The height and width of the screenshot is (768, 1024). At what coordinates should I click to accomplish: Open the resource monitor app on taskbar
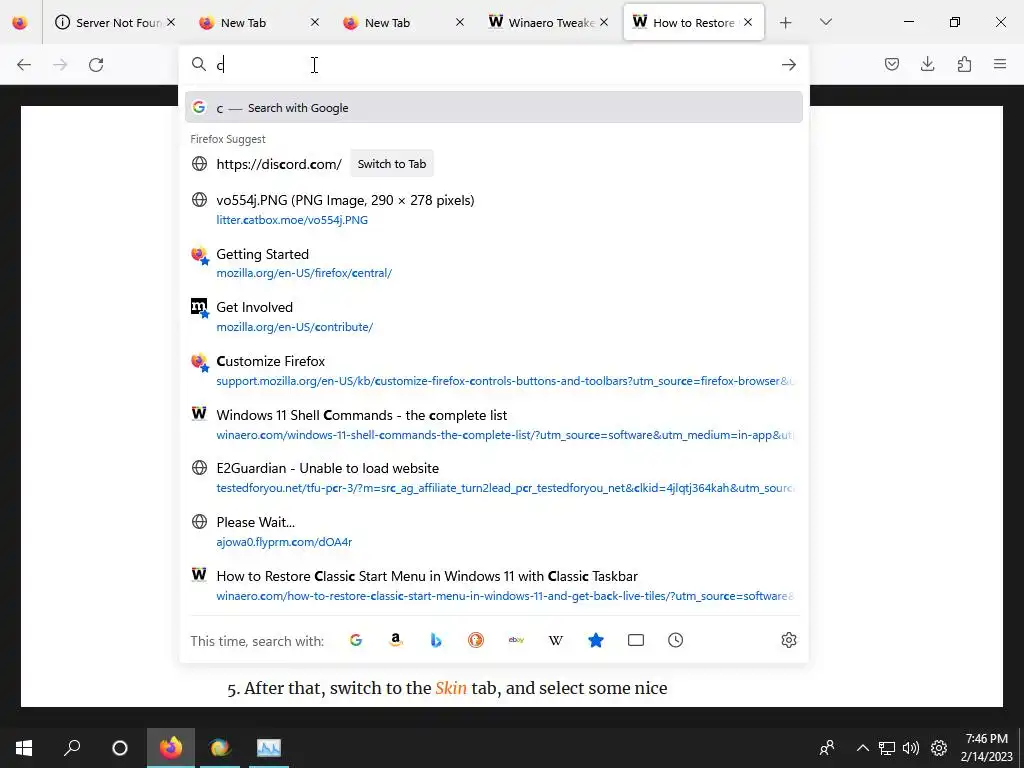[268, 748]
